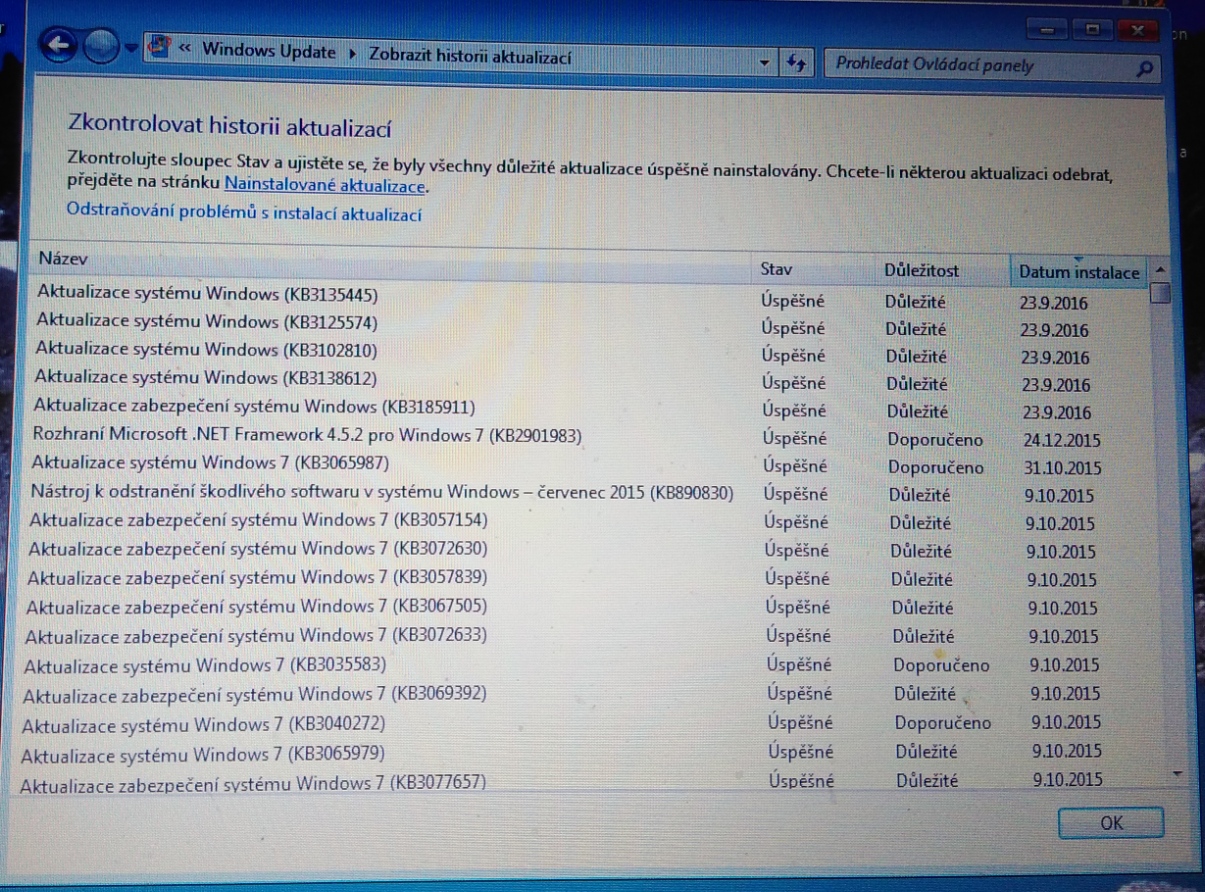Screen dimensions: 1205x892
Task: Click the scrollbar down arrow
Action: coord(1177,773)
